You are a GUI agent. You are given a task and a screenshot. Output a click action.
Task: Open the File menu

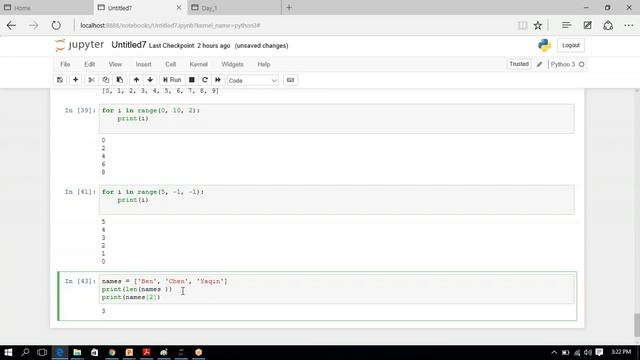coord(65,64)
